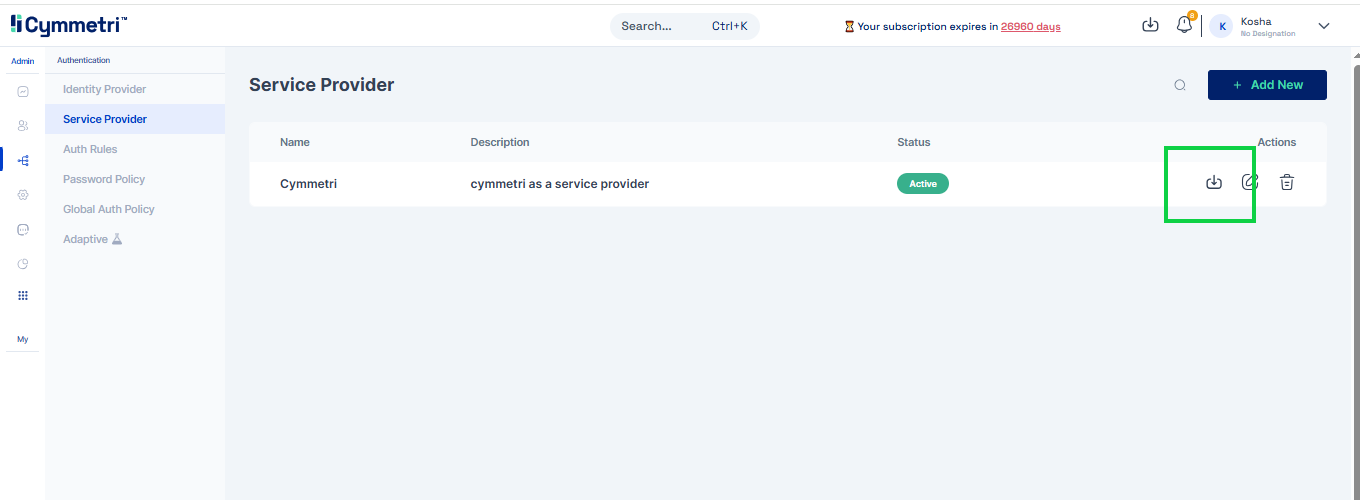Switch to the My sidebar section
Image resolution: width=1360 pixels, height=500 pixels.
coord(22,339)
